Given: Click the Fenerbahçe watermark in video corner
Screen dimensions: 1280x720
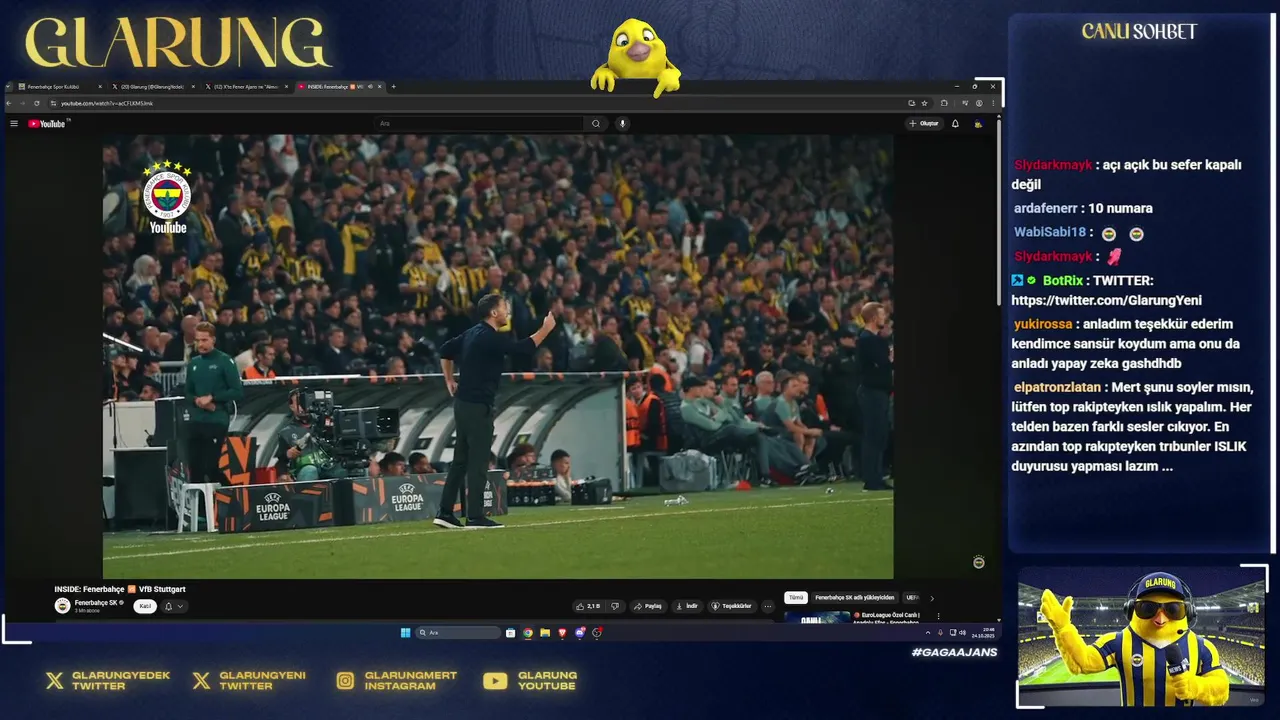Looking at the screenshot, I should point(979,562).
